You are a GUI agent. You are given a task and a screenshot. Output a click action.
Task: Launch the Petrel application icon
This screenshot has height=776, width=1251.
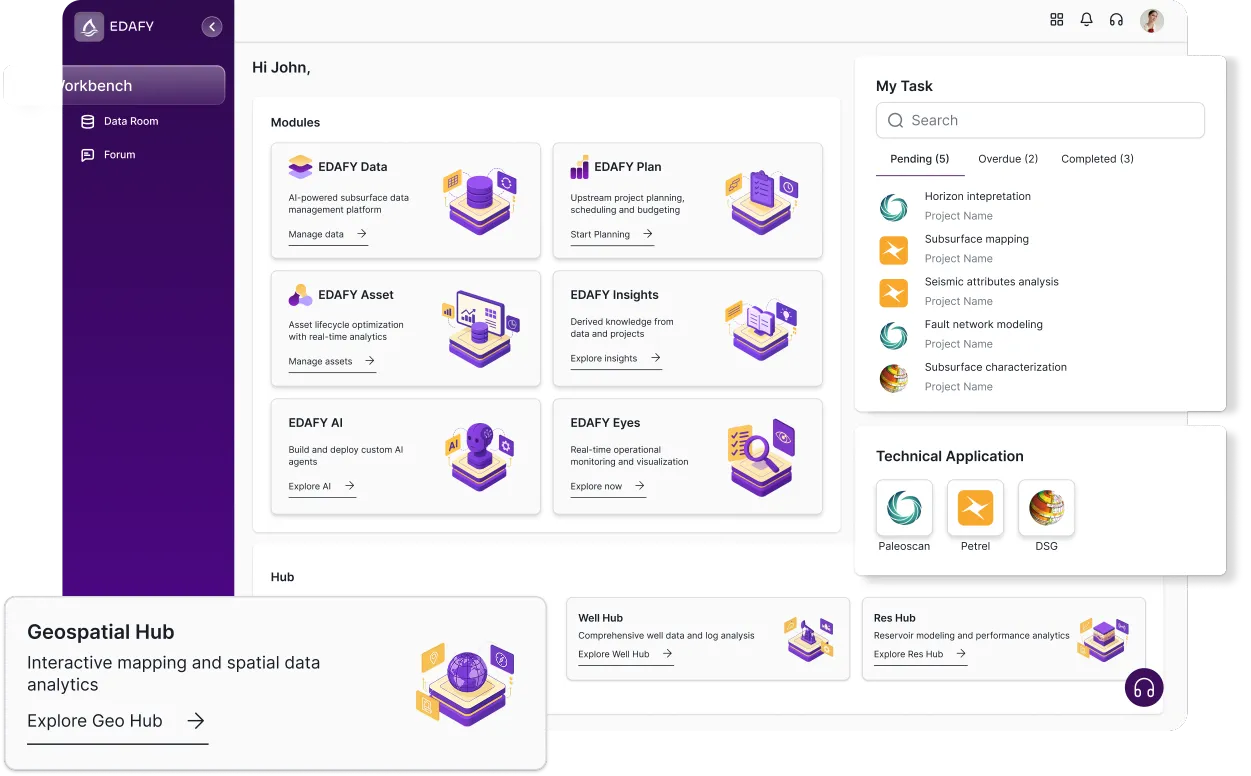coord(975,507)
